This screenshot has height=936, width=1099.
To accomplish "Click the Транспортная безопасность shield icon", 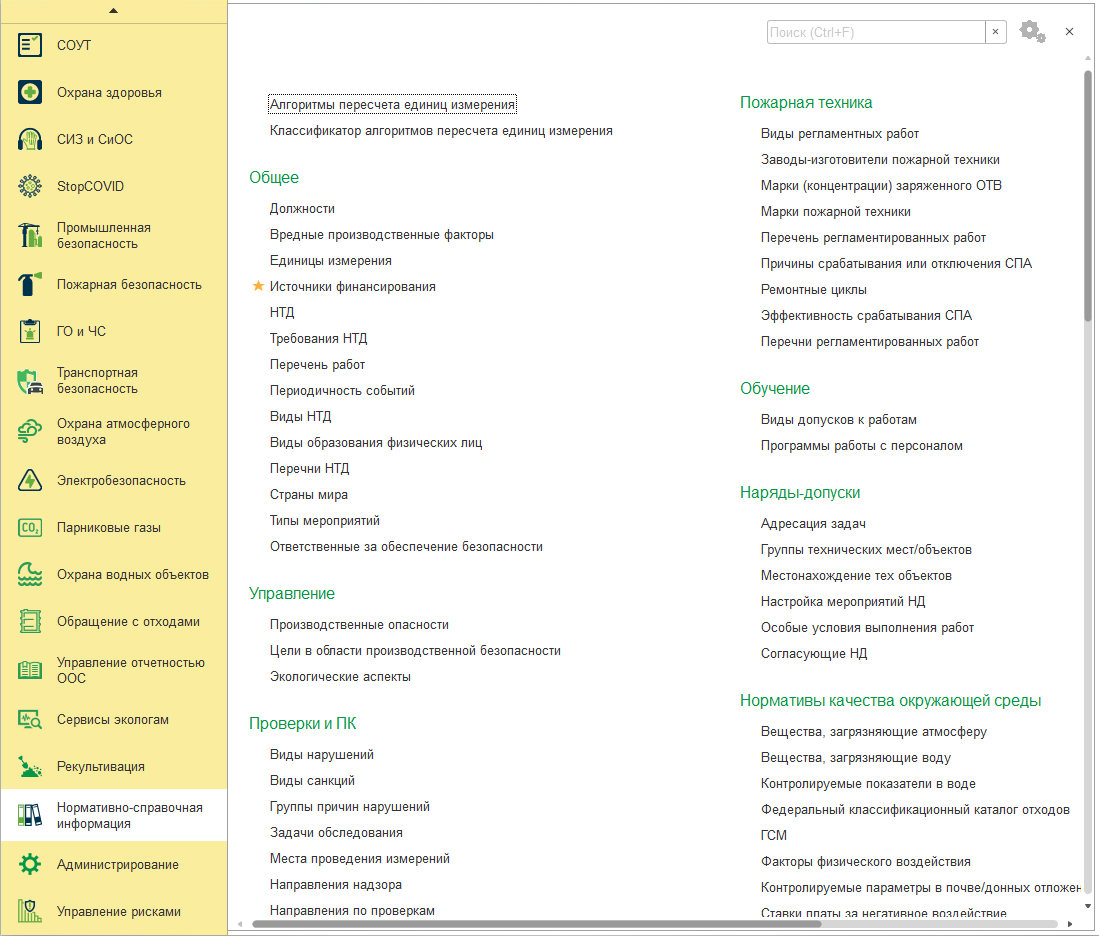I will click(29, 381).
